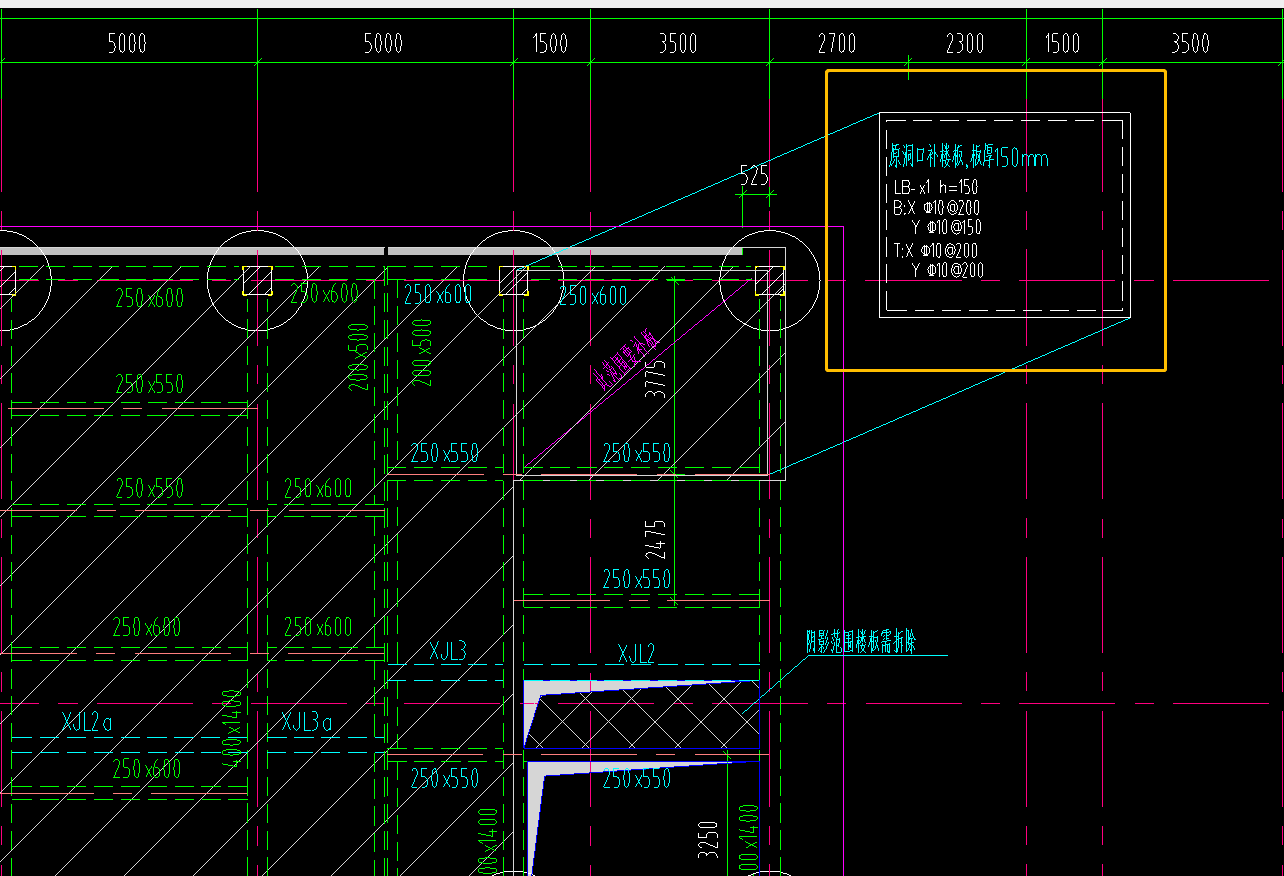Click the slab label 'LB-x1 h=150'
The image size is (1284, 876).
(x=935, y=187)
